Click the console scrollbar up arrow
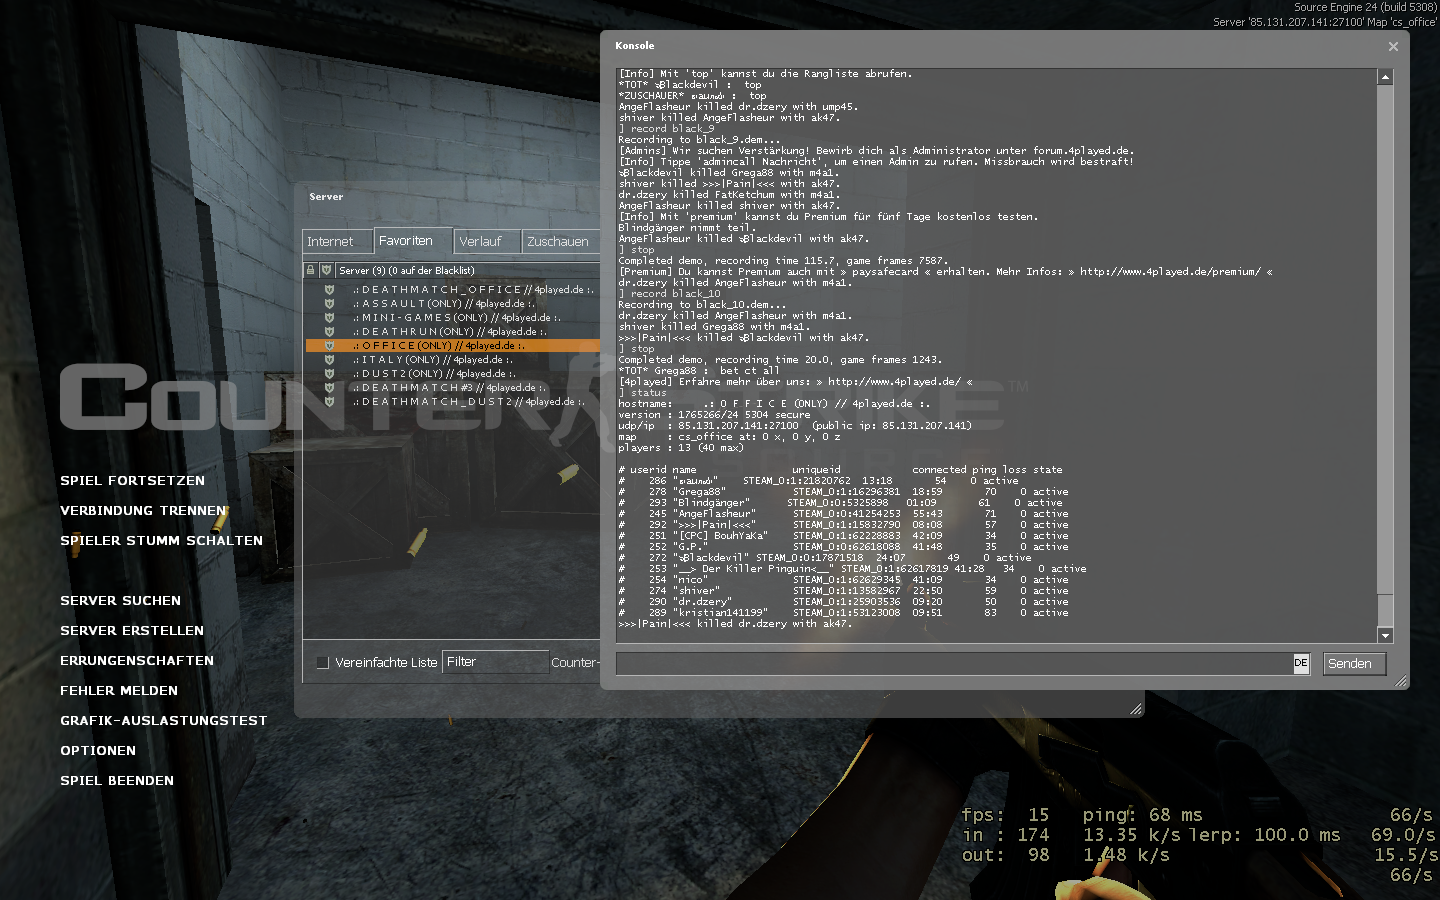Image resolution: width=1440 pixels, height=900 pixels. click(x=1385, y=77)
